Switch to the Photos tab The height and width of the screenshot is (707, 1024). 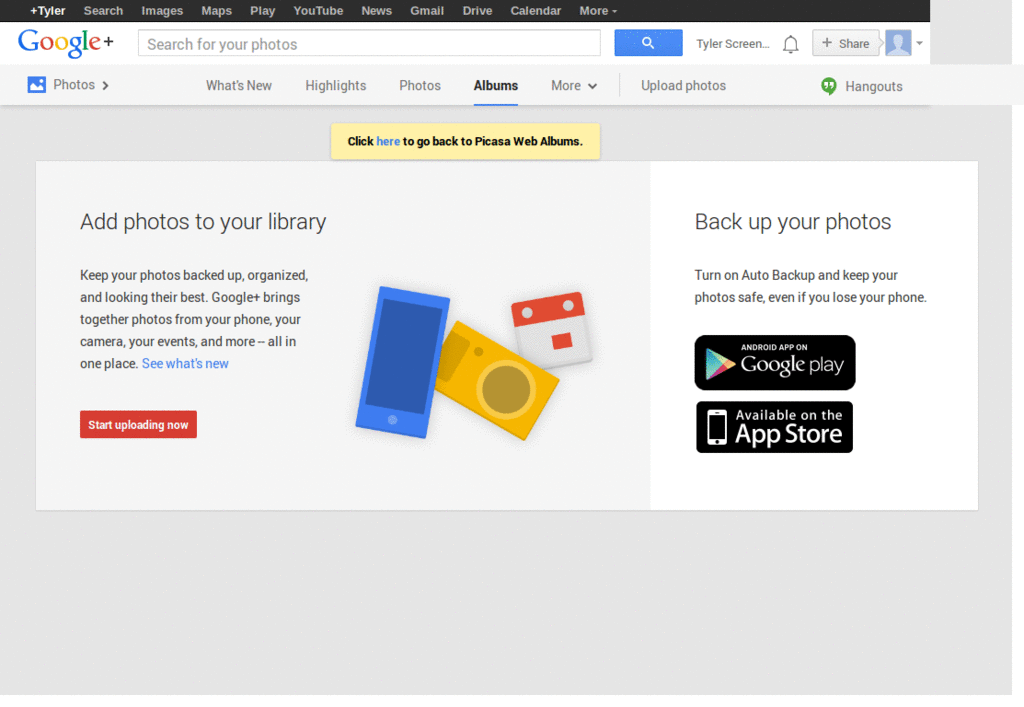(x=420, y=86)
